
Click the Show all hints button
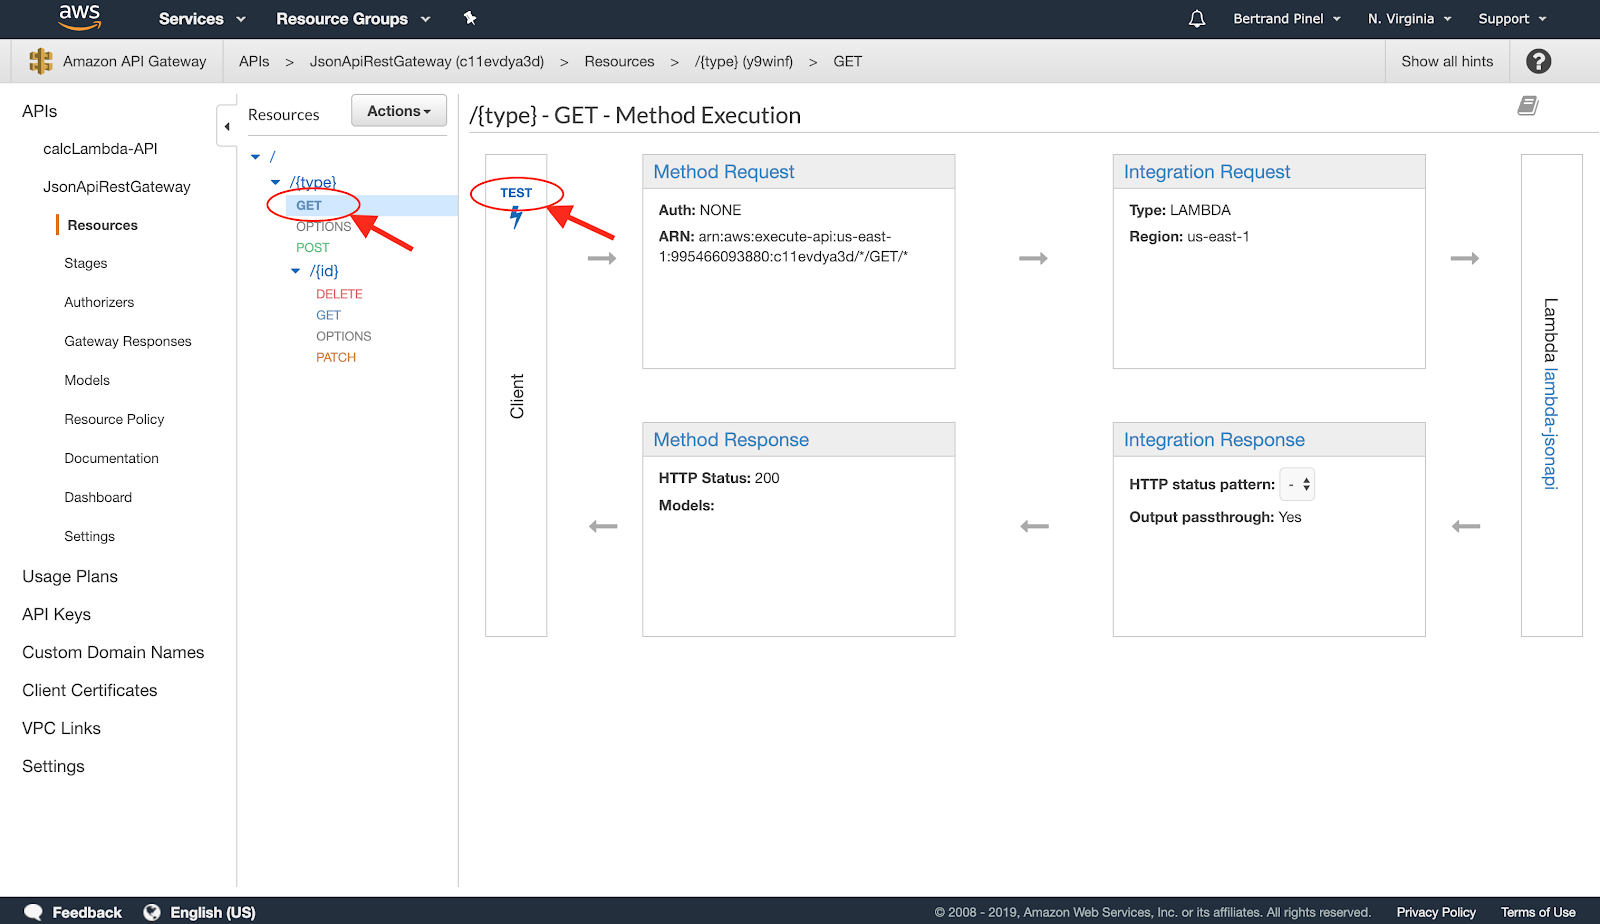click(x=1446, y=61)
